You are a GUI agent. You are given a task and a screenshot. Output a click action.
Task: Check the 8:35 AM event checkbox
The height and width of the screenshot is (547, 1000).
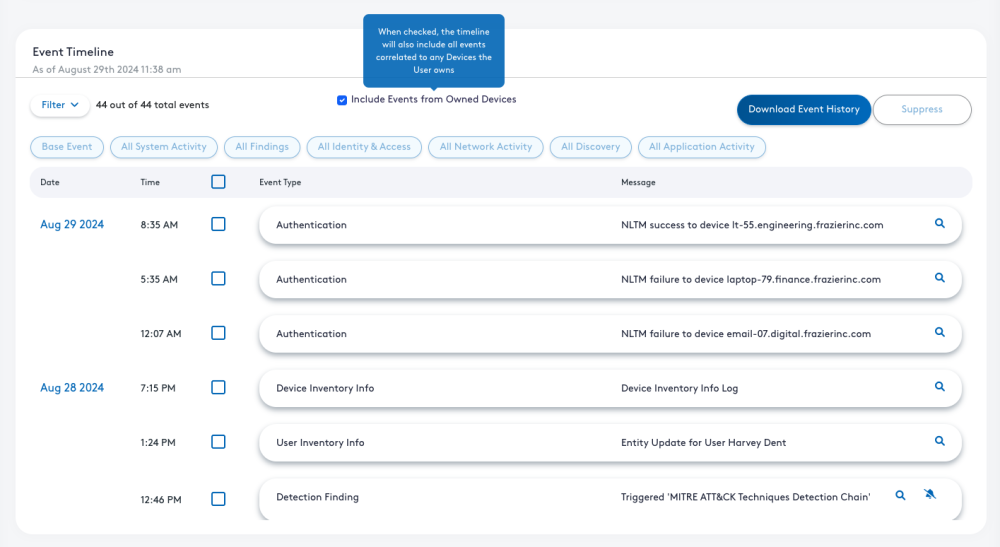click(218, 224)
